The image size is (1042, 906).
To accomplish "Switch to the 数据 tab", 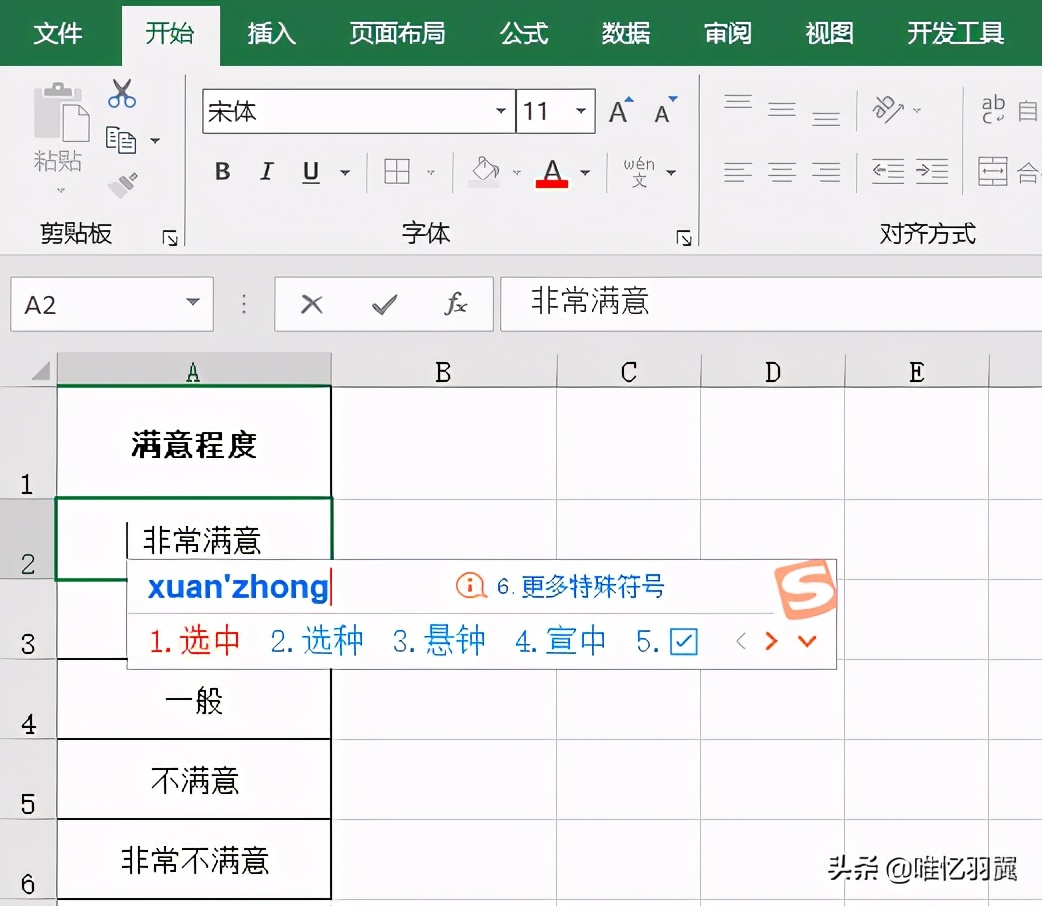I will (626, 33).
